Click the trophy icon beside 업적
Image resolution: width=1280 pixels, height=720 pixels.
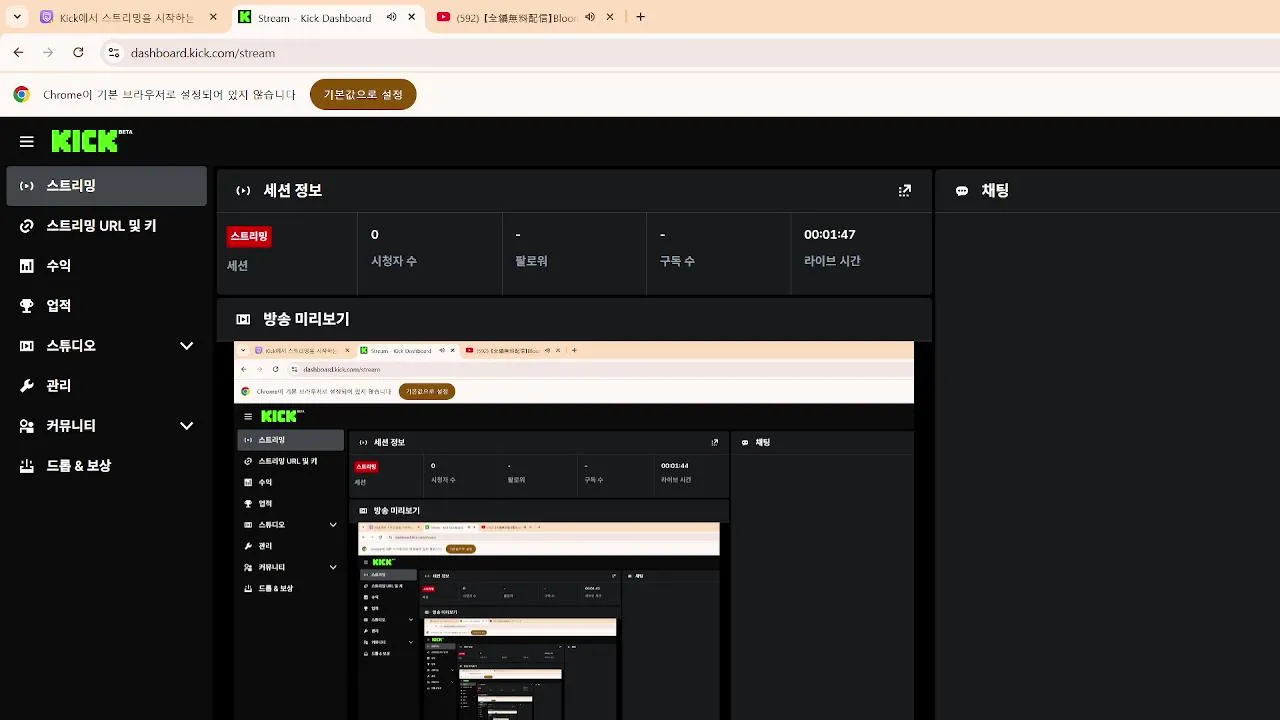(27, 306)
